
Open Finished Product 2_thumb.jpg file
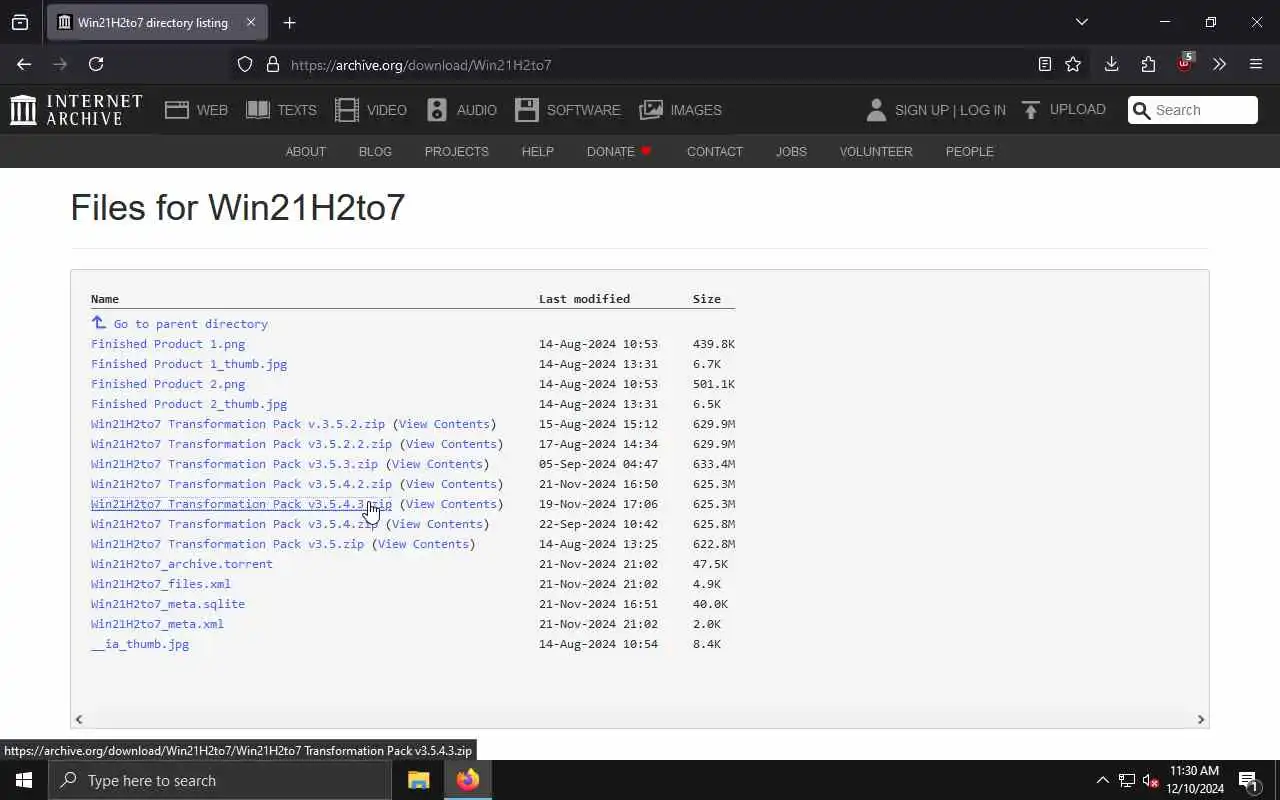click(x=189, y=404)
